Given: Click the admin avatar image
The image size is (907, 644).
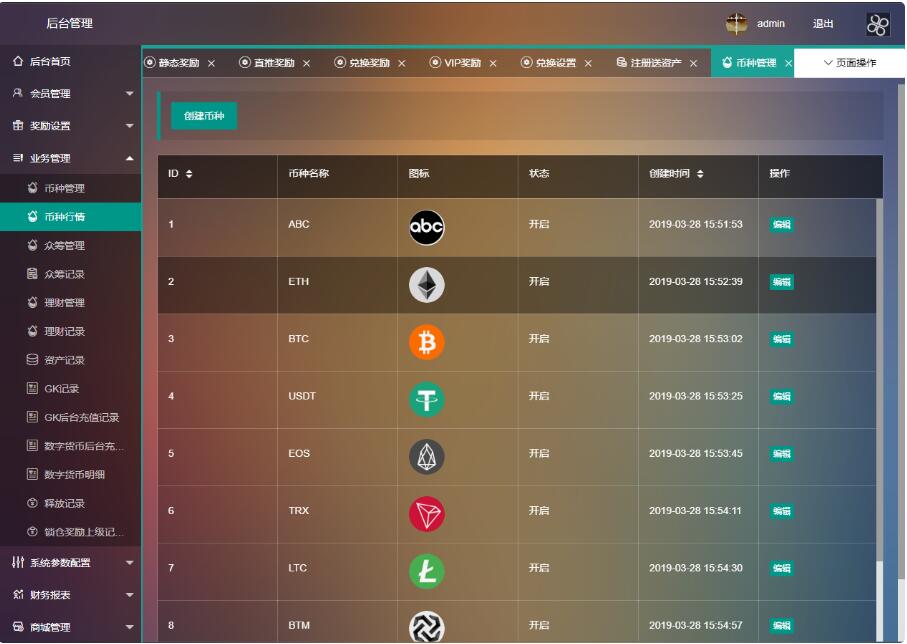Looking at the screenshot, I should (736, 24).
